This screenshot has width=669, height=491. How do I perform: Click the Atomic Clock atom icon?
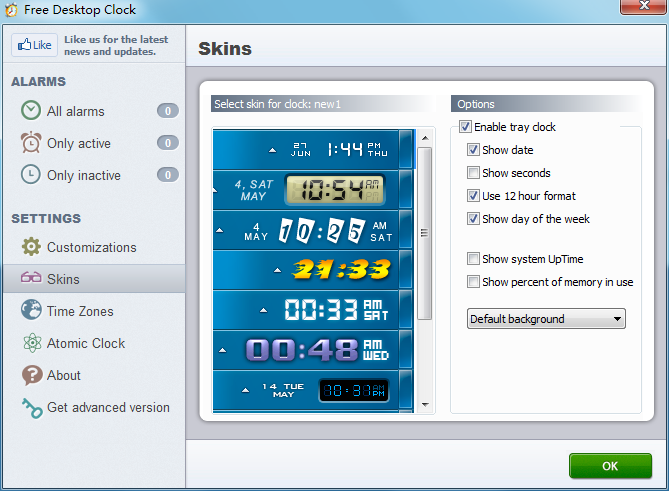(x=31, y=343)
